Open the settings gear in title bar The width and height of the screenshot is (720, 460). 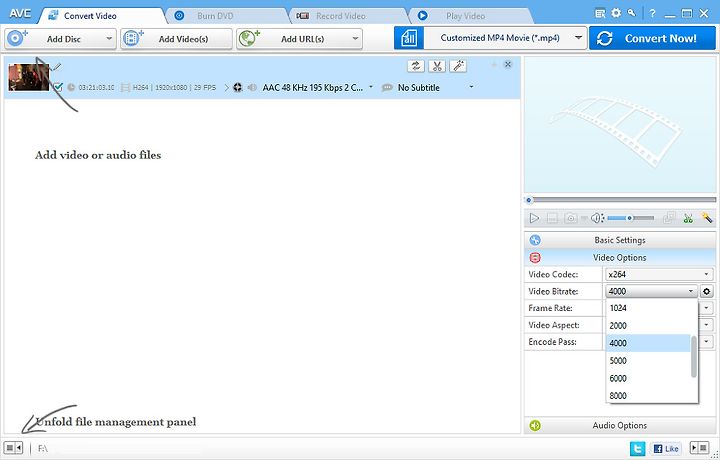[x=616, y=13]
